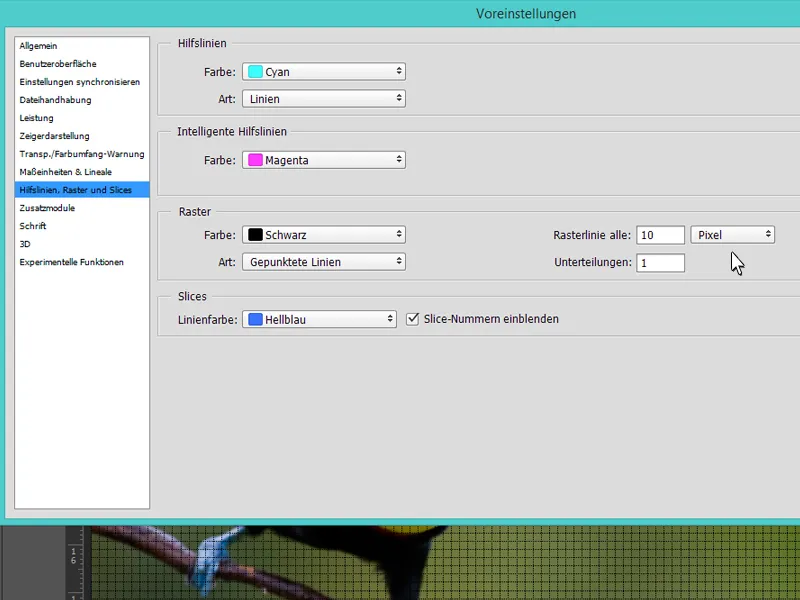
Task: Open Zeigerdarstellung preferences
Action: pos(54,136)
